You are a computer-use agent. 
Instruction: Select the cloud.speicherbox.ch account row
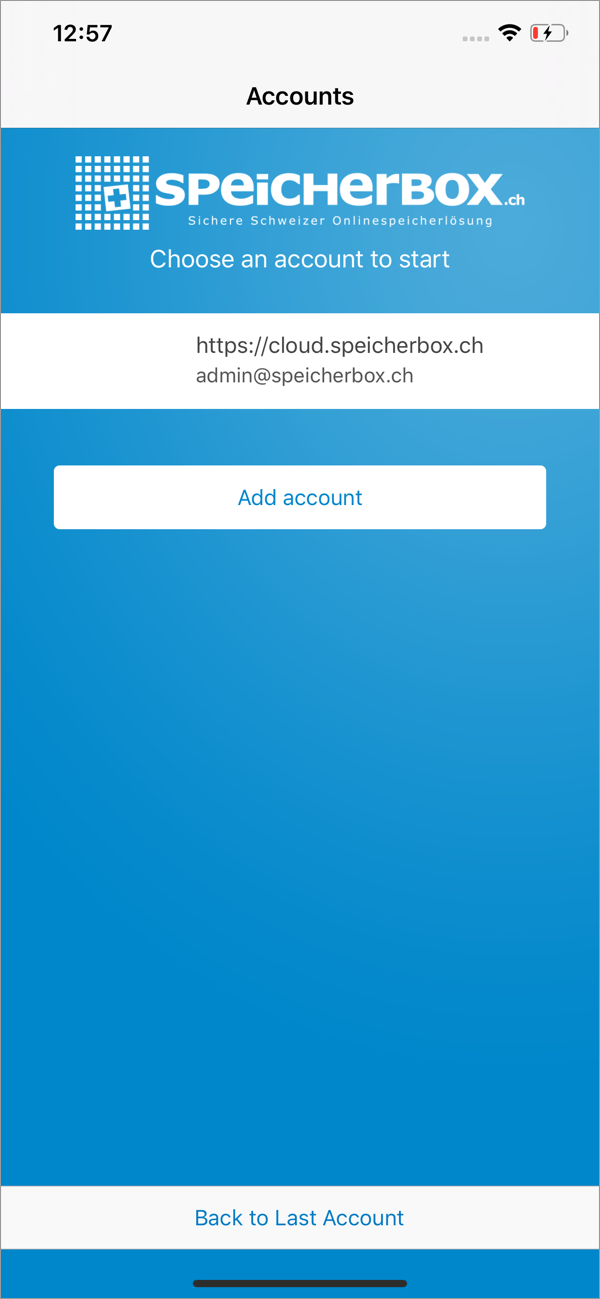pos(300,361)
